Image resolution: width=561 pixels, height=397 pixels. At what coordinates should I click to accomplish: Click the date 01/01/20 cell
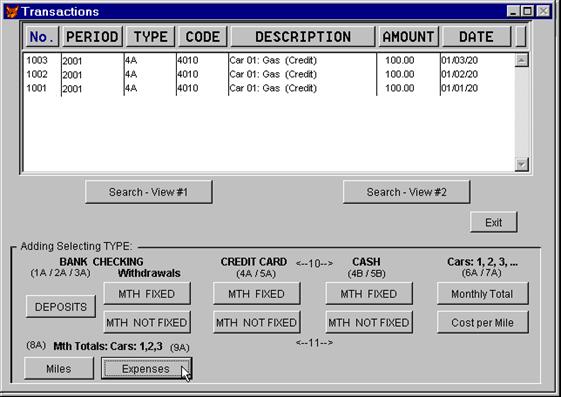tap(459, 88)
